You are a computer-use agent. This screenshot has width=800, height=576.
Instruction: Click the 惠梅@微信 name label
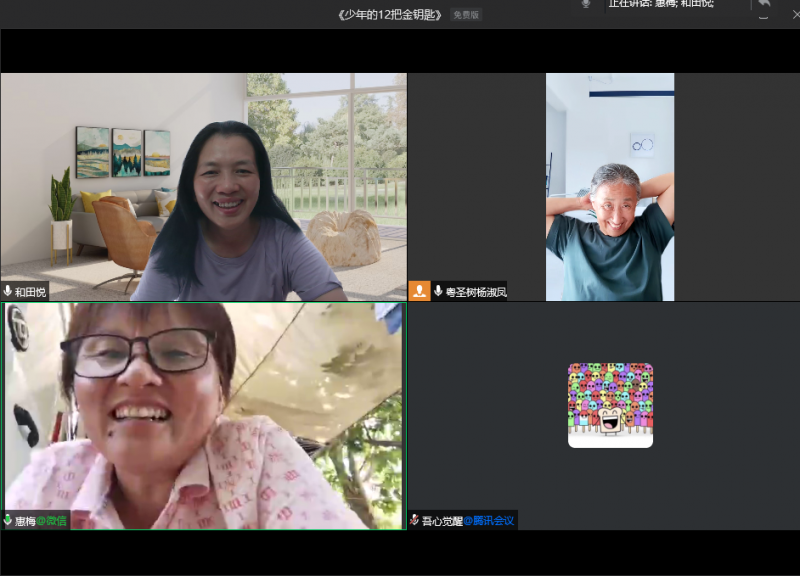41,520
